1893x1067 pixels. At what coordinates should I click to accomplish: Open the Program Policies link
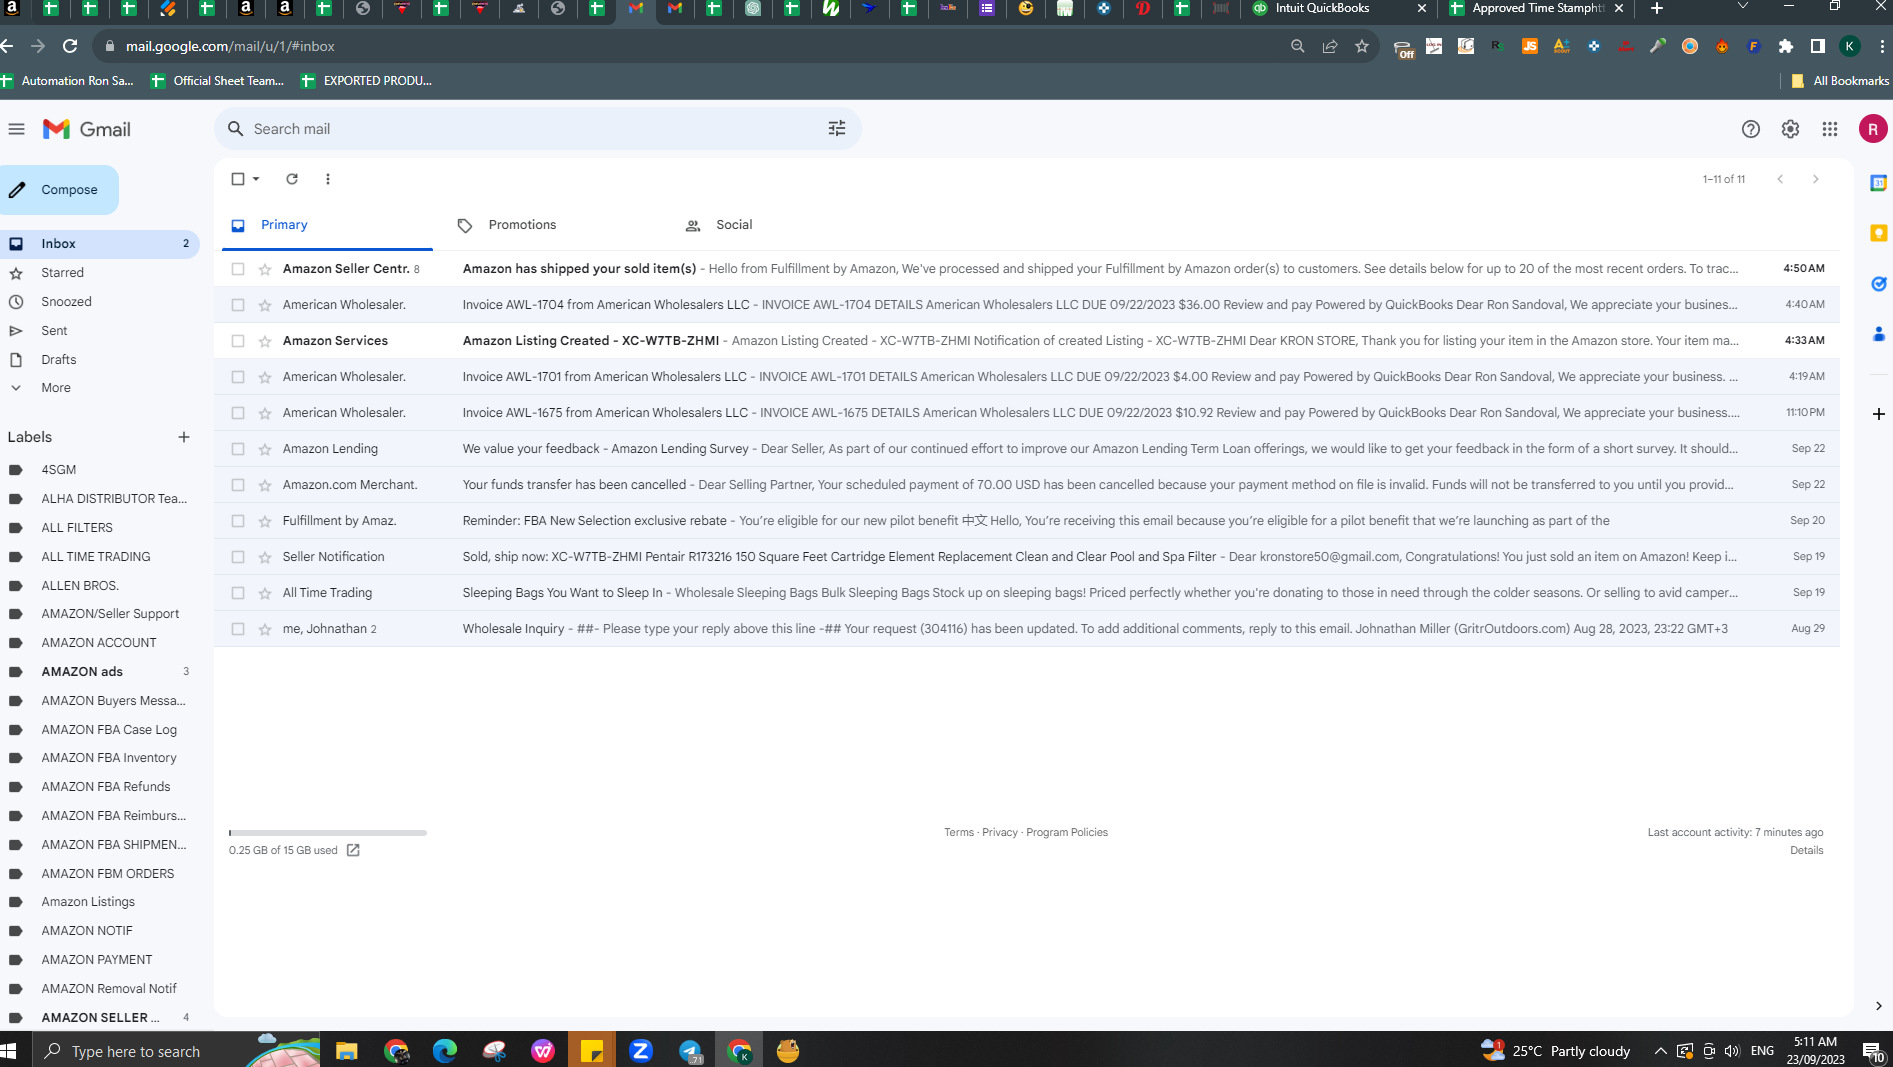1067,832
